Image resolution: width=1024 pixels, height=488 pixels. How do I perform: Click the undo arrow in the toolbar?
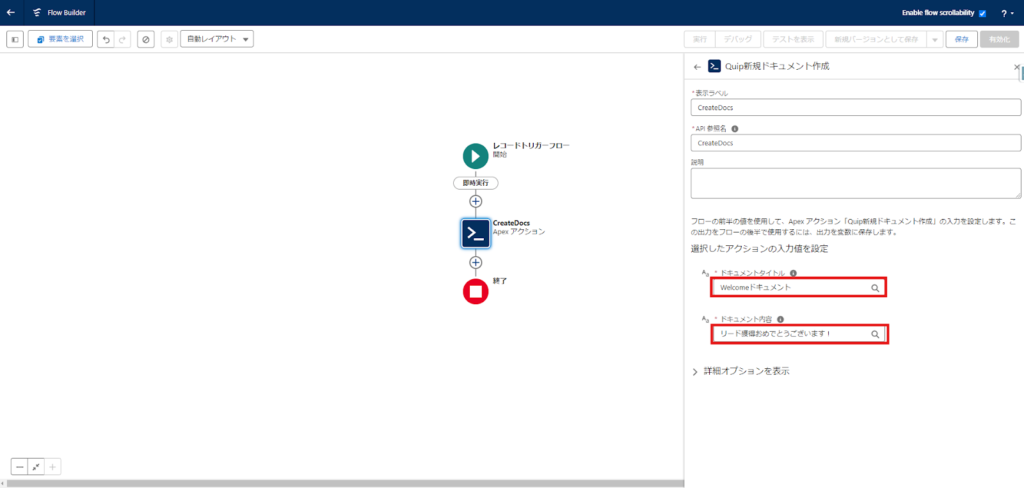[x=105, y=39]
